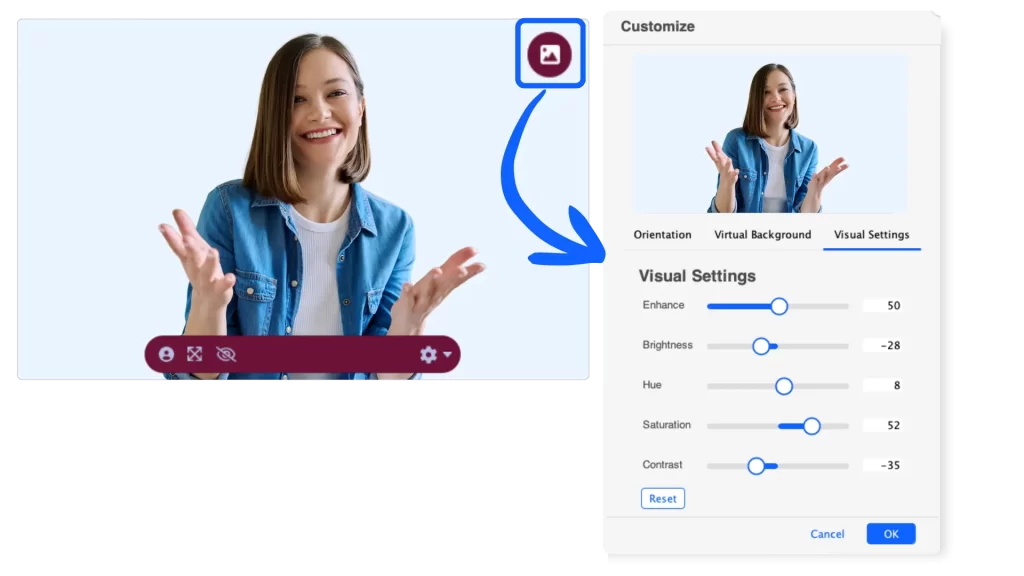The height and width of the screenshot is (576, 1024).
Task: Click the image customize icon button
Action: (549, 54)
